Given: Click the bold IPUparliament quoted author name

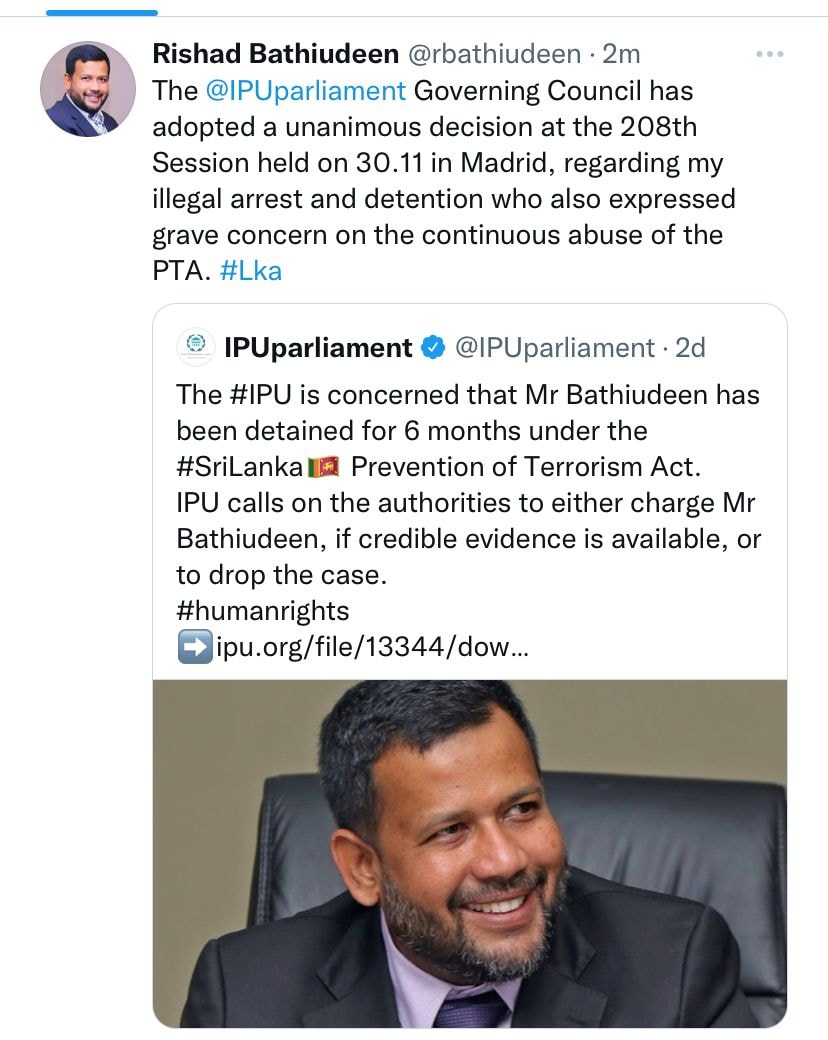Looking at the screenshot, I should pos(318,348).
